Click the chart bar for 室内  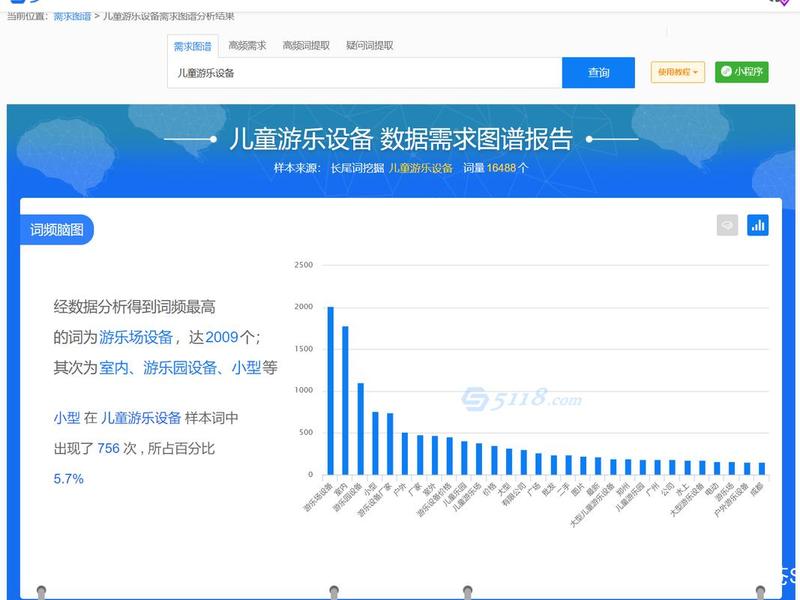[345, 401]
